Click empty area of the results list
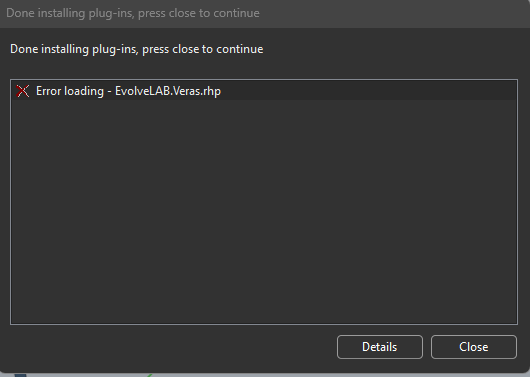Viewport: 530px width, 377px height. click(x=264, y=211)
